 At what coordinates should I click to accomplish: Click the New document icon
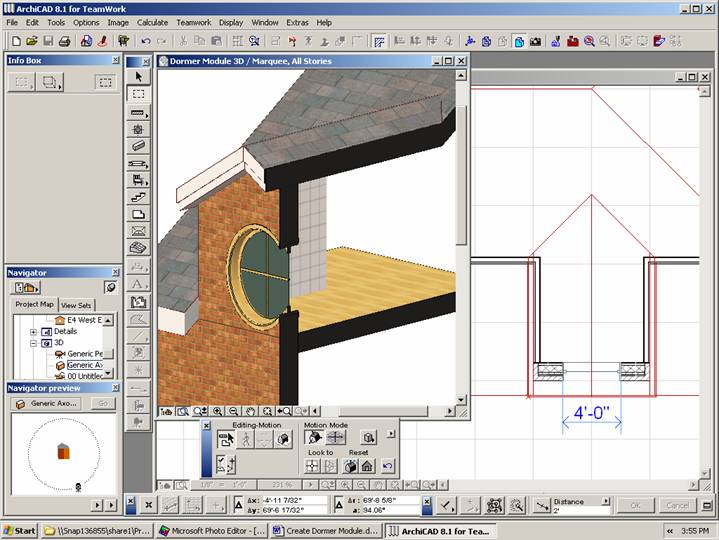[16, 41]
